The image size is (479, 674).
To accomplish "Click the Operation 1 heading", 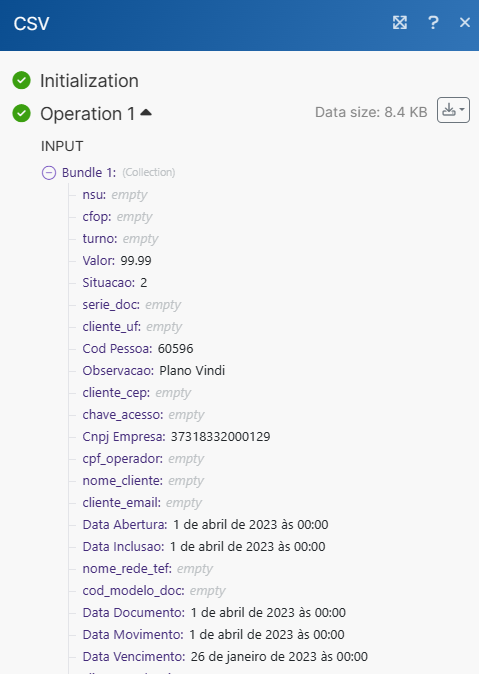I will pyautogui.click(x=87, y=114).
